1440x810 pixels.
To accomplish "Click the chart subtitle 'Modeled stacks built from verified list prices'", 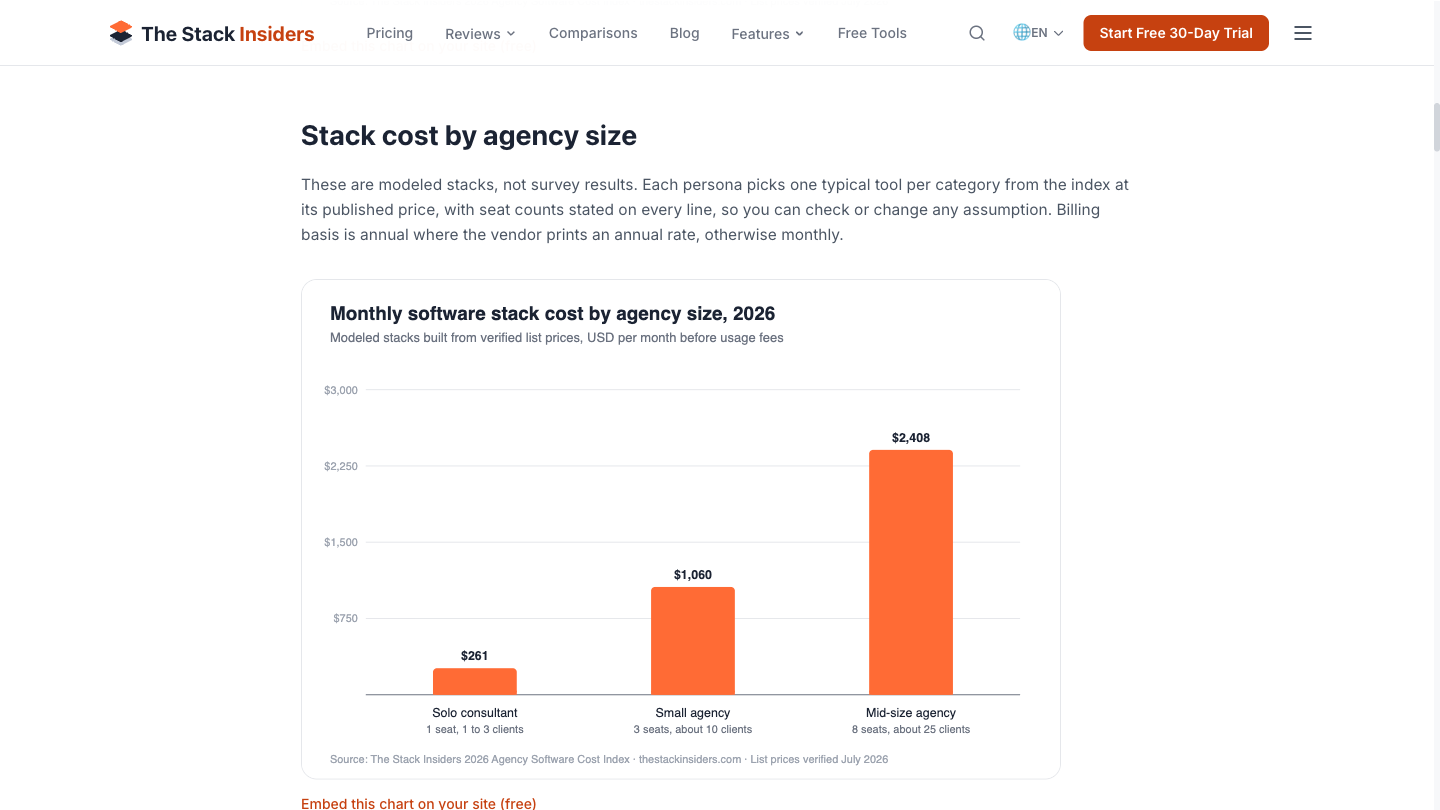I will click(x=557, y=338).
